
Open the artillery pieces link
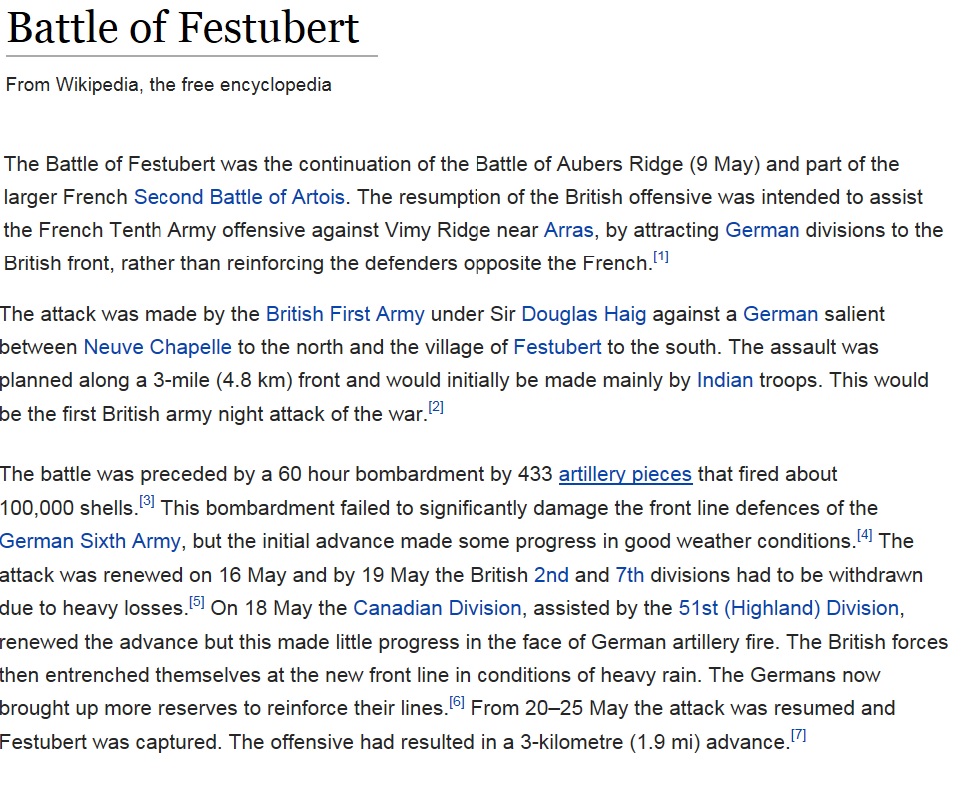coord(625,474)
